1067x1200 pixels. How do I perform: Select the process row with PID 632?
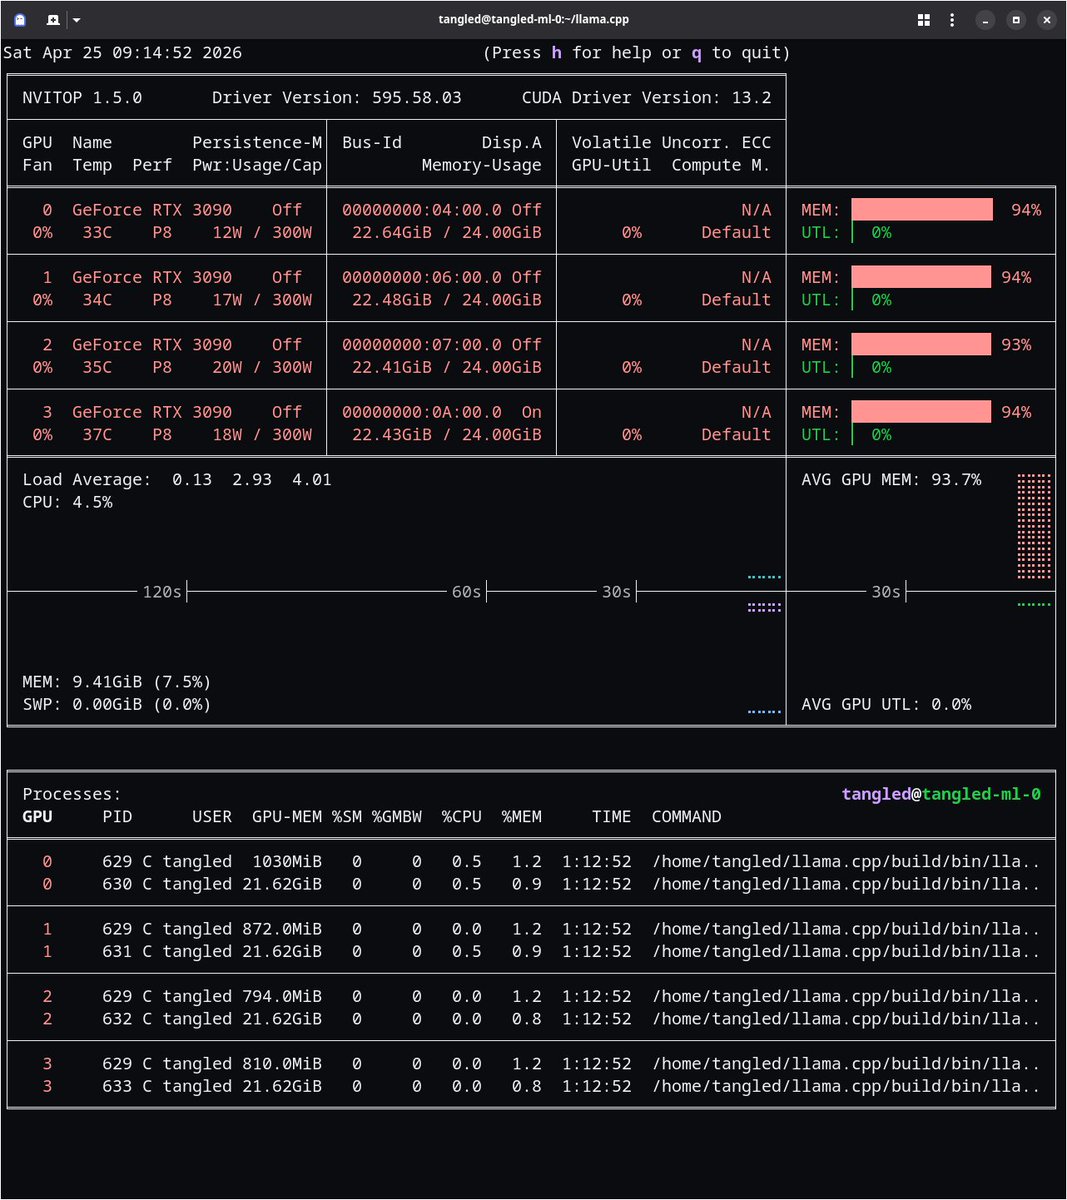coord(531,1020)
